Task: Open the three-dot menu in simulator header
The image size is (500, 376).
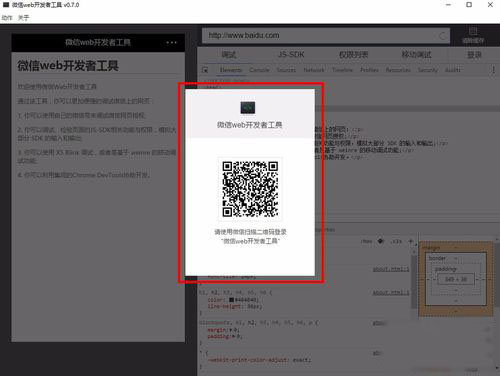Action: pyautogui.click(x=171, y=43)
